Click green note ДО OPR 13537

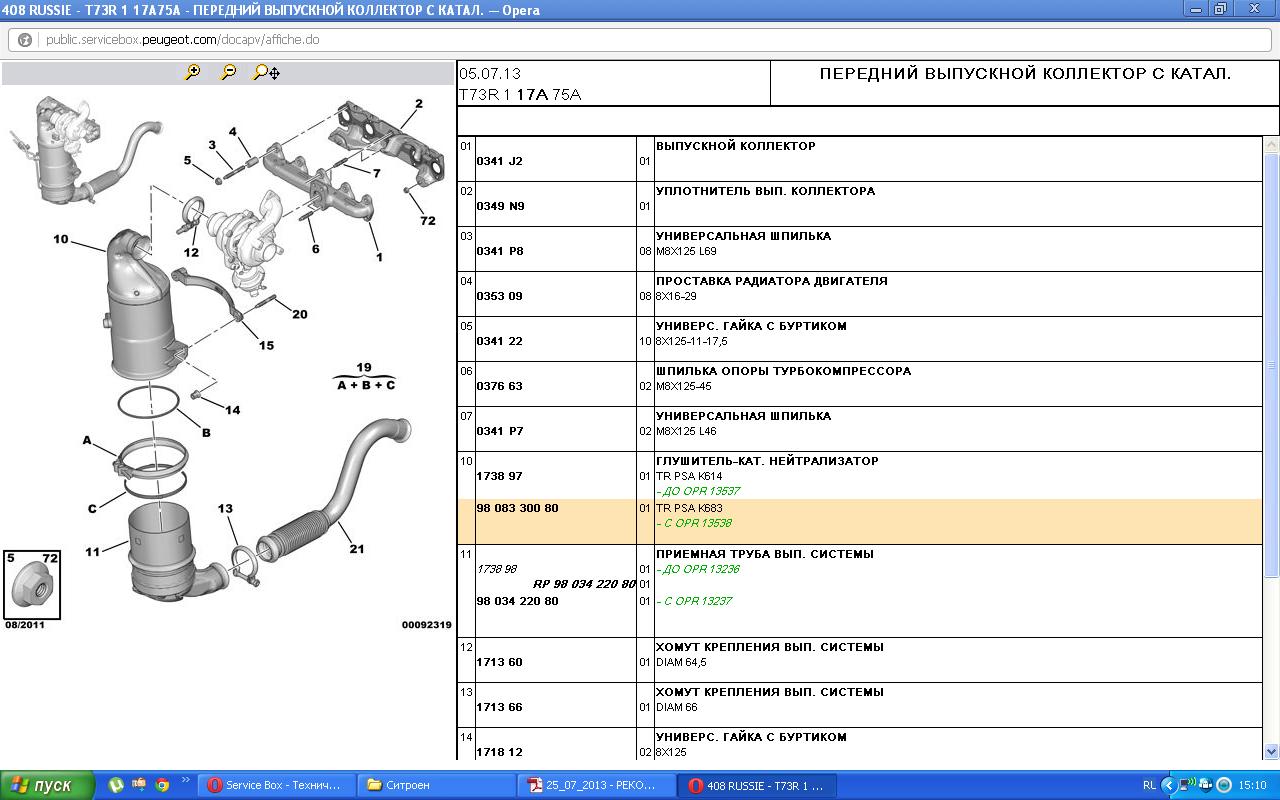pos(698,491)
